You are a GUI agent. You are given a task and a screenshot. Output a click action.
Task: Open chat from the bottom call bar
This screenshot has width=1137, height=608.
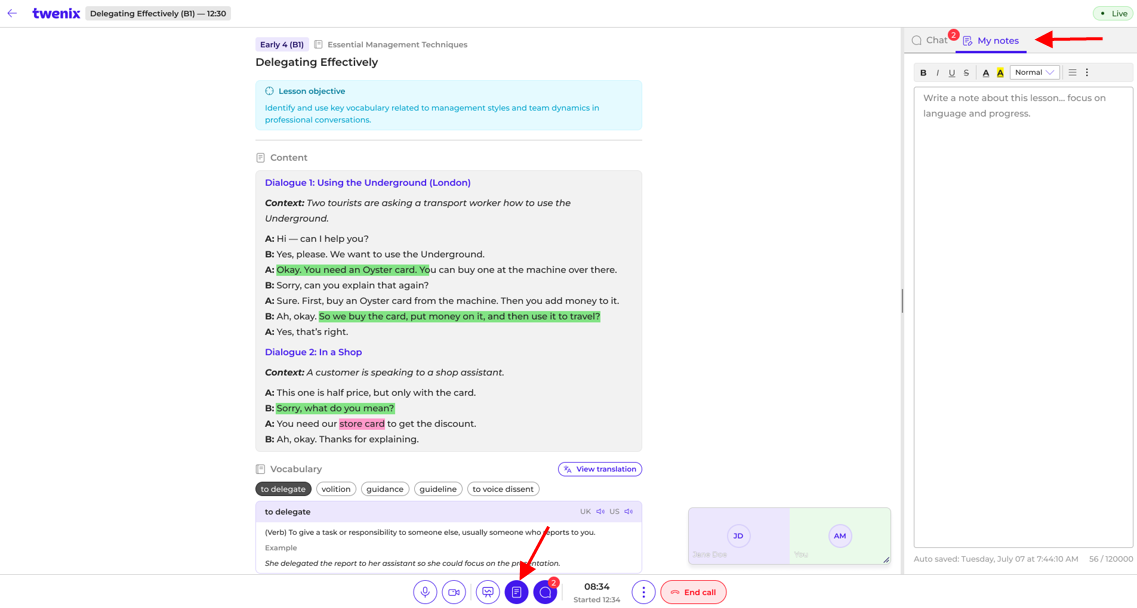(545, 592)
